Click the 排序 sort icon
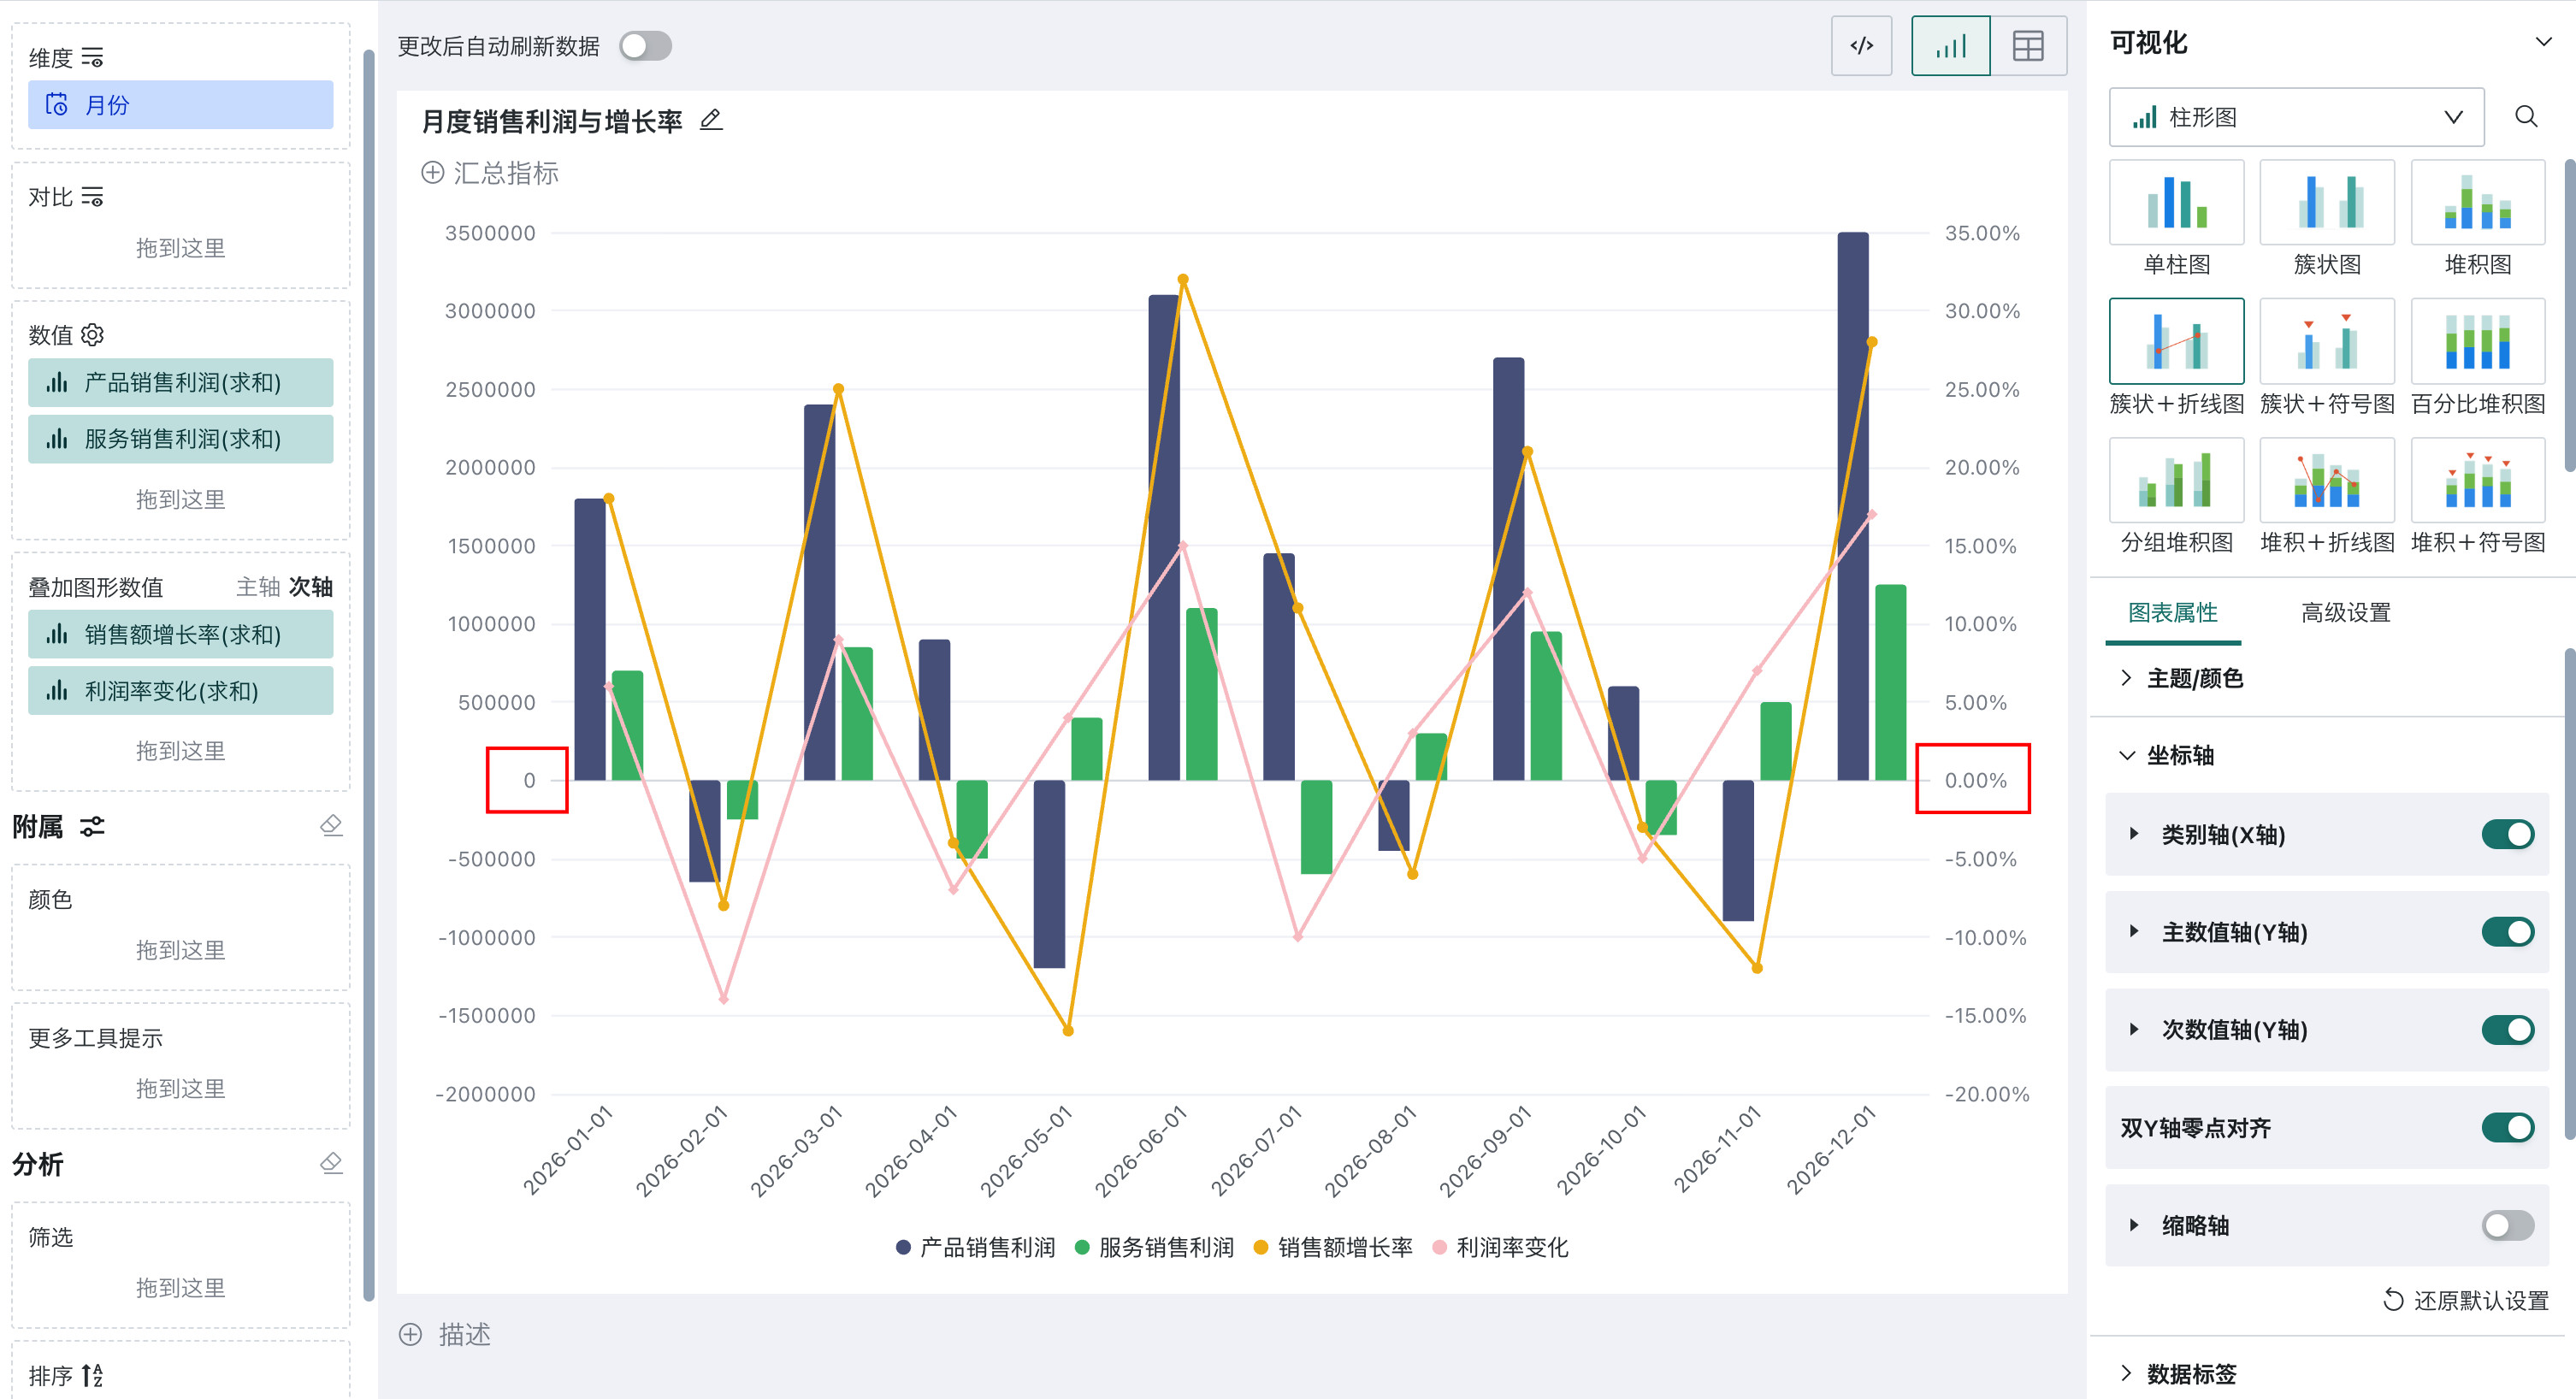Screen dimensions: 2576x1399 pyautogui.click(x=92, y=1375)
